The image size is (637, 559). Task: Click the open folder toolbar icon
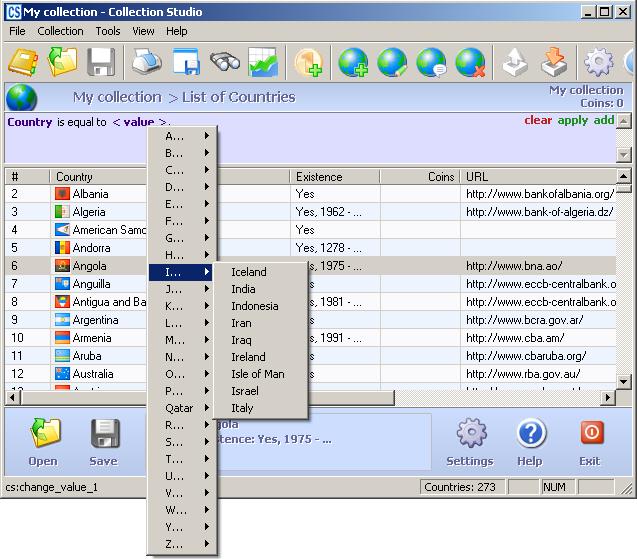point(62,61)
